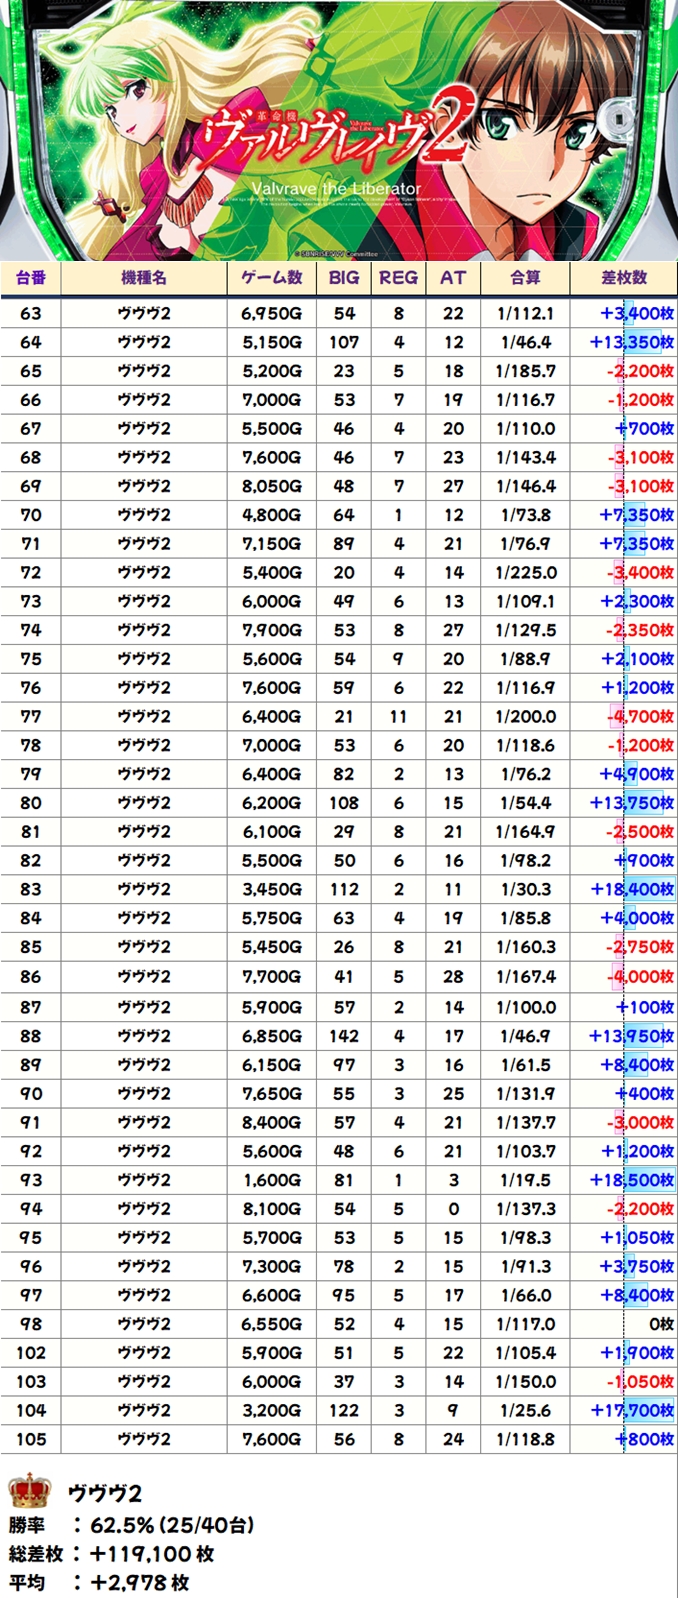Click the gold crown icon
The width and height of the screenshot is (678, 1598).
pyautogui.click(x=30, y=1491)
